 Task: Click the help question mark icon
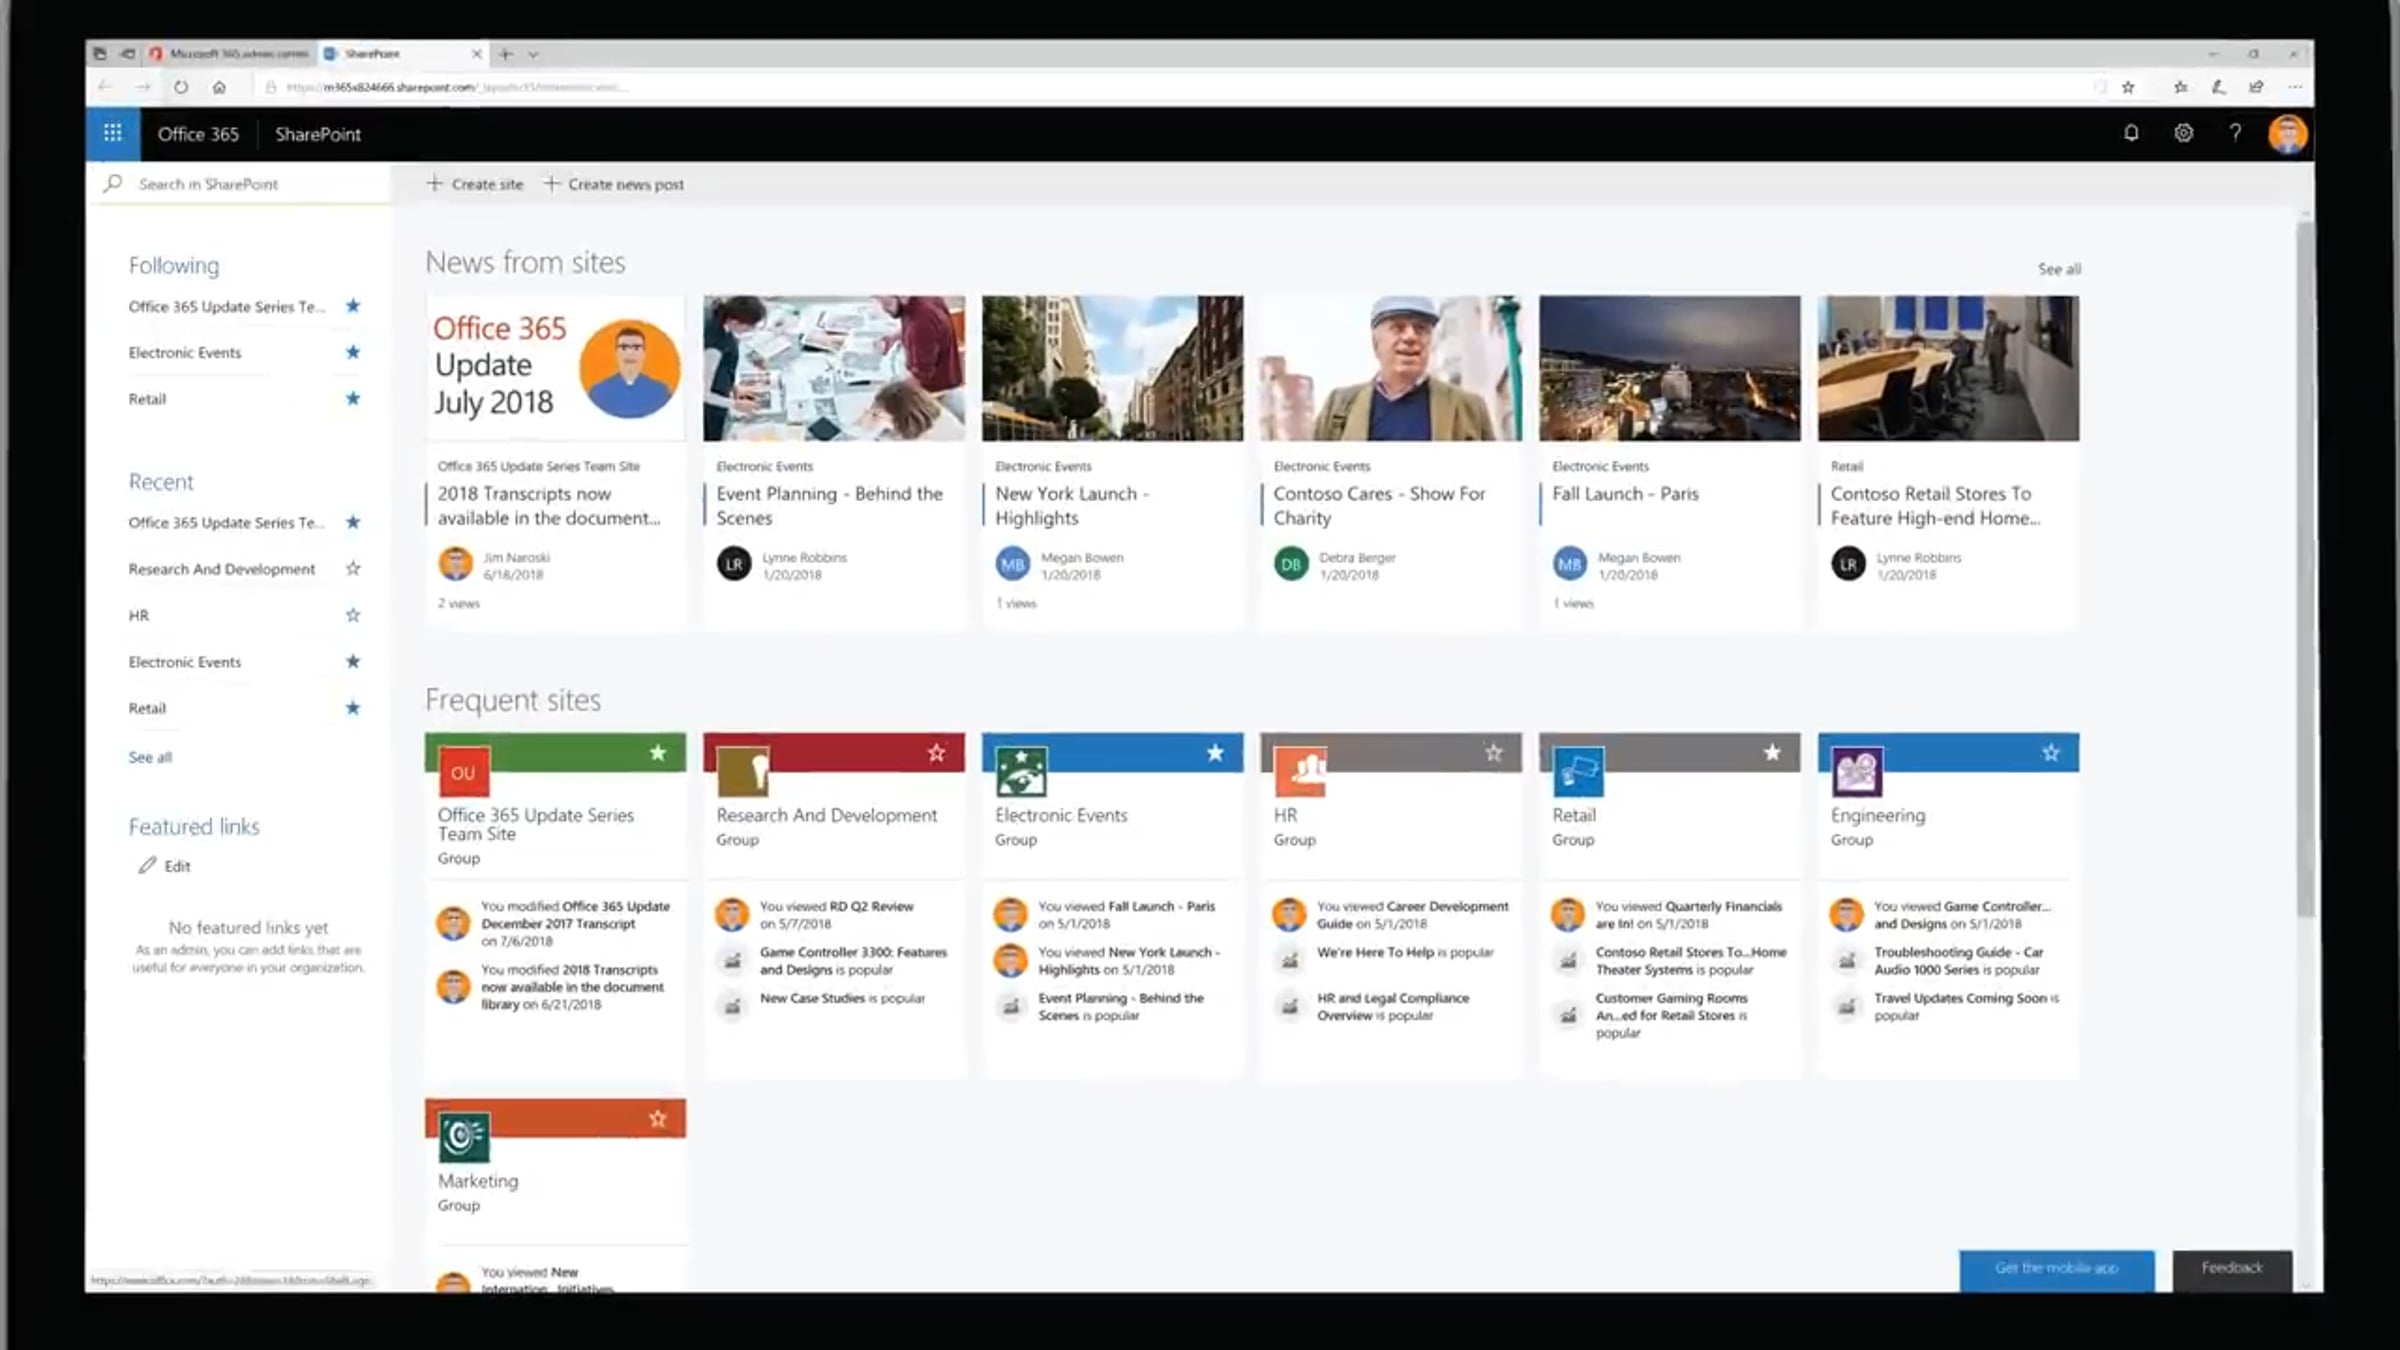[x=2235, y=133]
